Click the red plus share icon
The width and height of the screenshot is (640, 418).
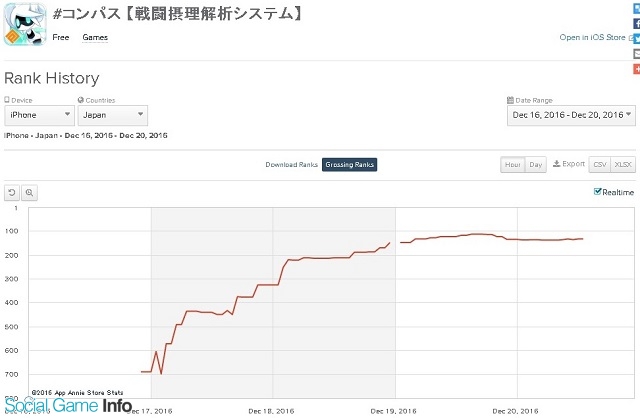pyautogui.click(x=636, y=69)
